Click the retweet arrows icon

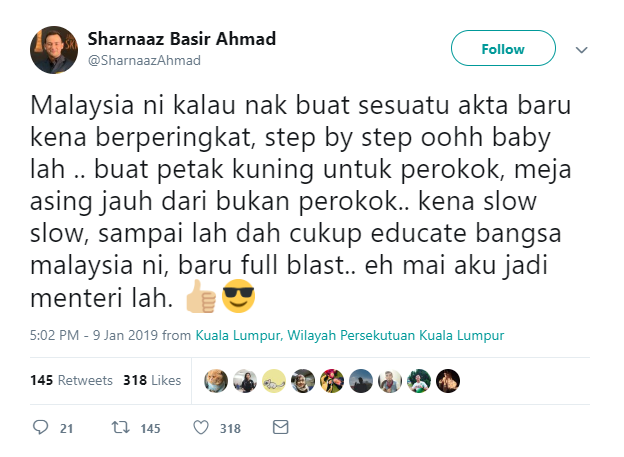[x=120, y=428]
